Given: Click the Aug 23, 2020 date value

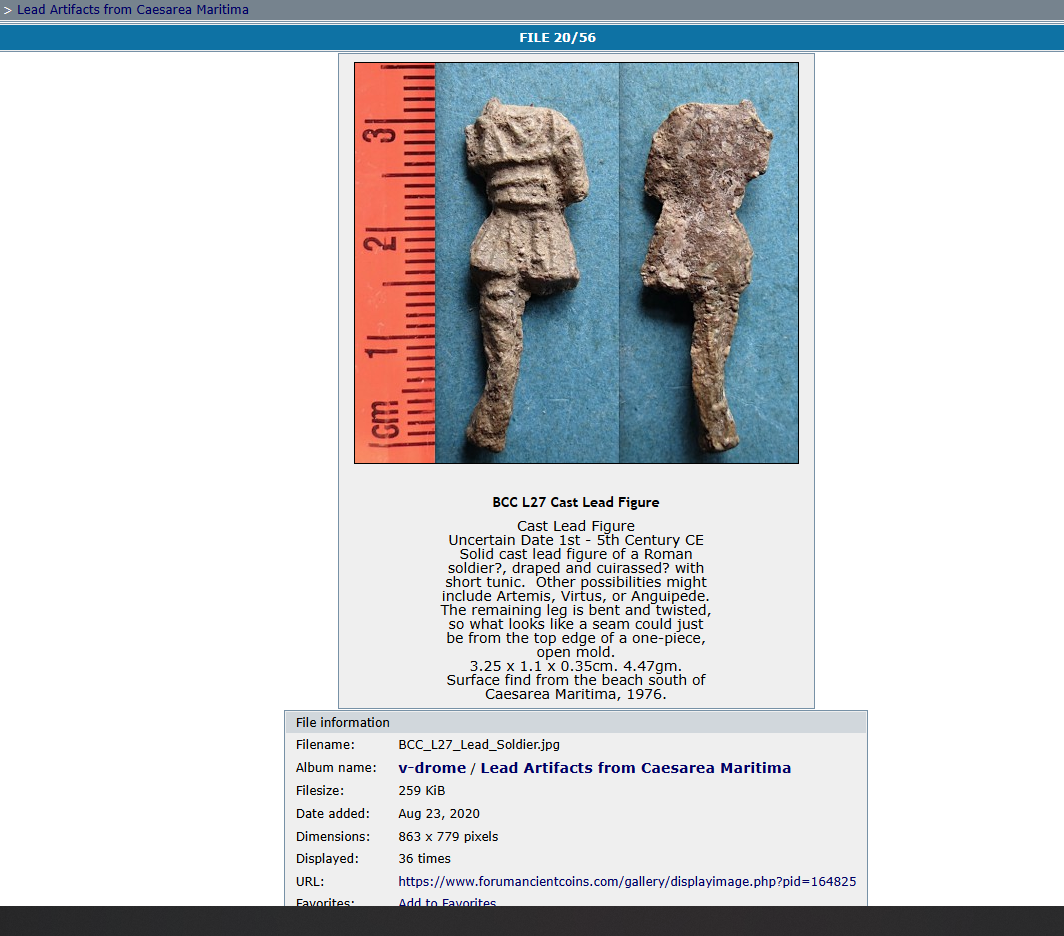Looking at the screenshot, I should tap(439, 813).
